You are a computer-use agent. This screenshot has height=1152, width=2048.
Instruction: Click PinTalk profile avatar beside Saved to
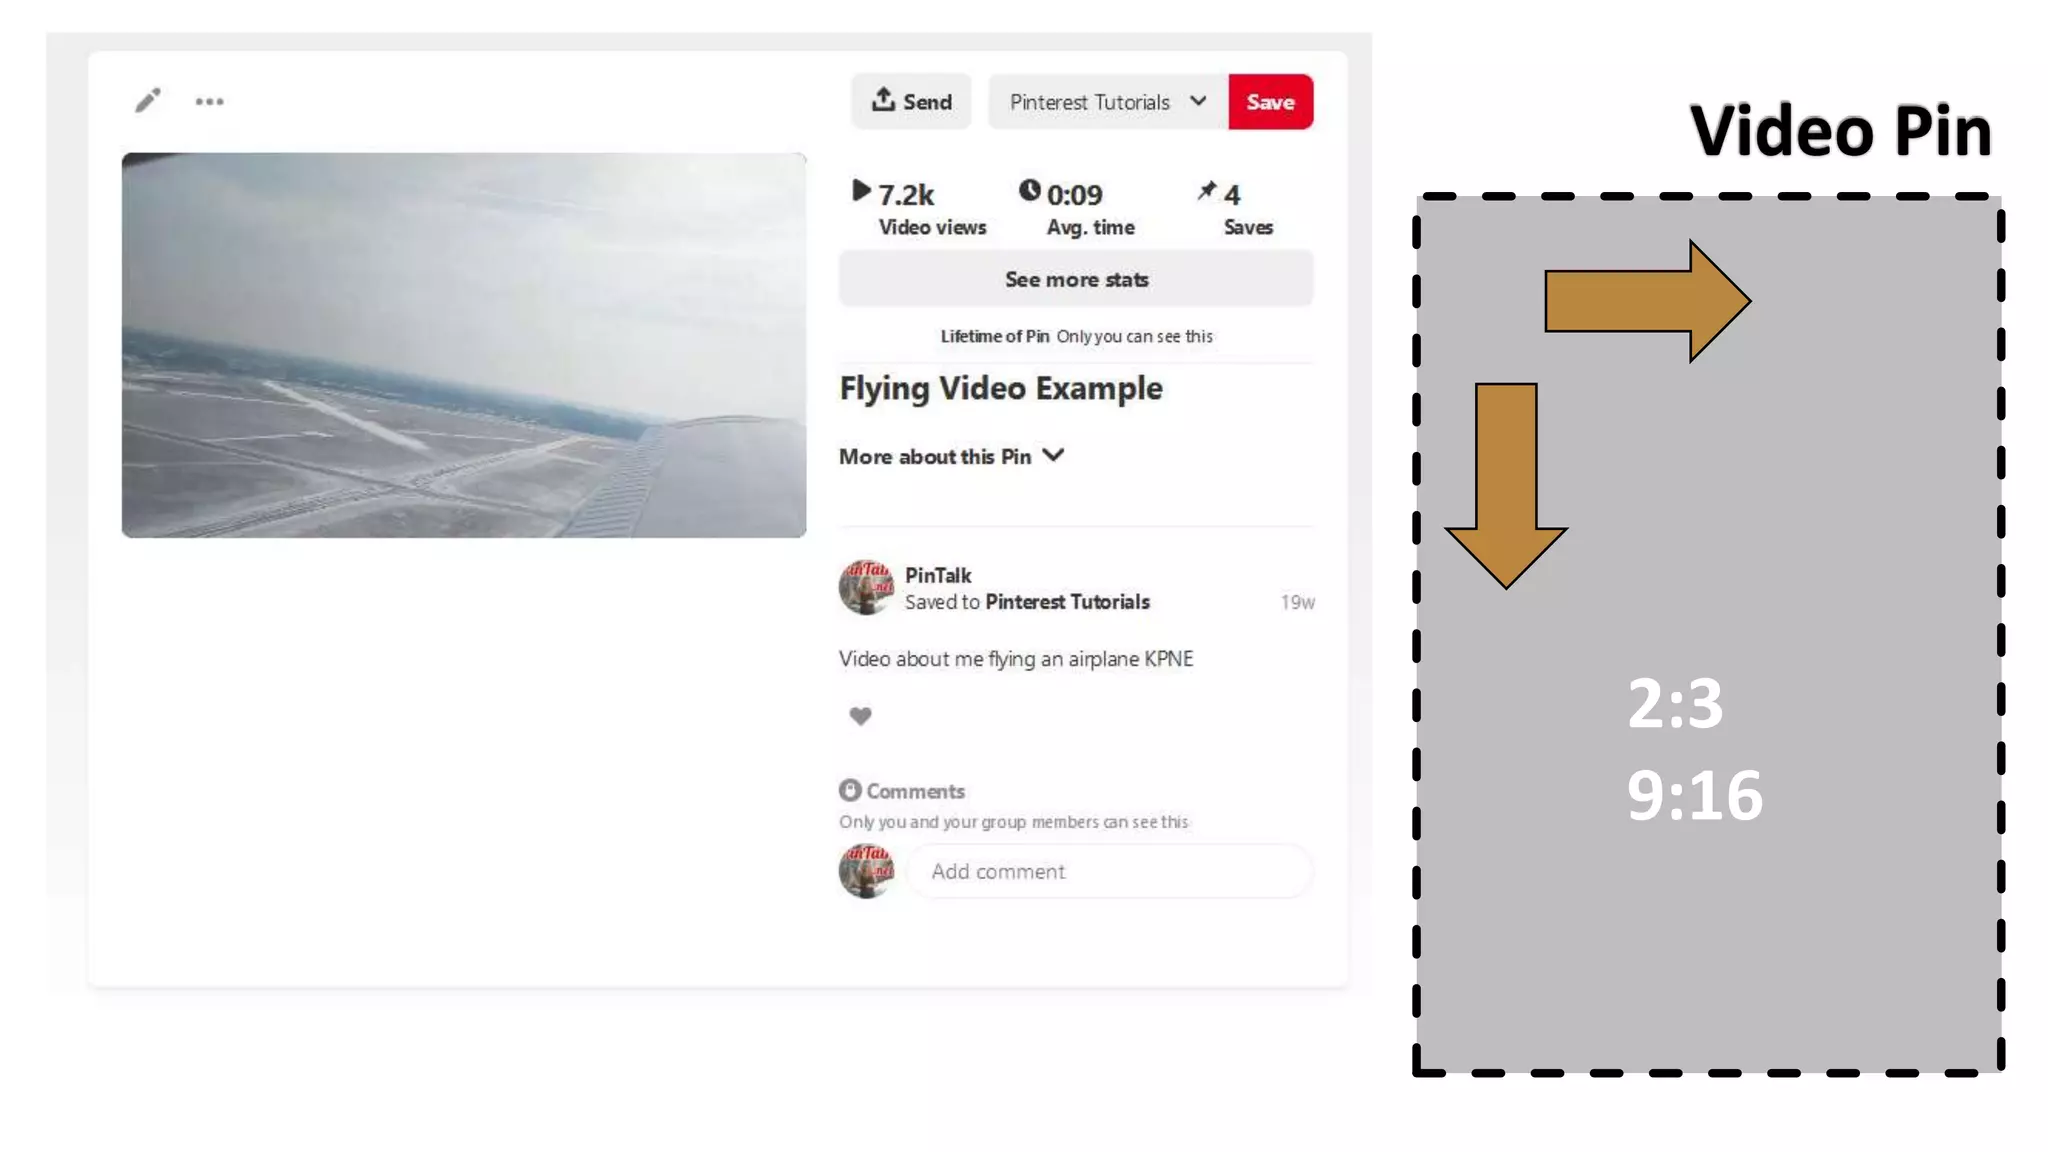pyautogui.click(x=866, y=587)
